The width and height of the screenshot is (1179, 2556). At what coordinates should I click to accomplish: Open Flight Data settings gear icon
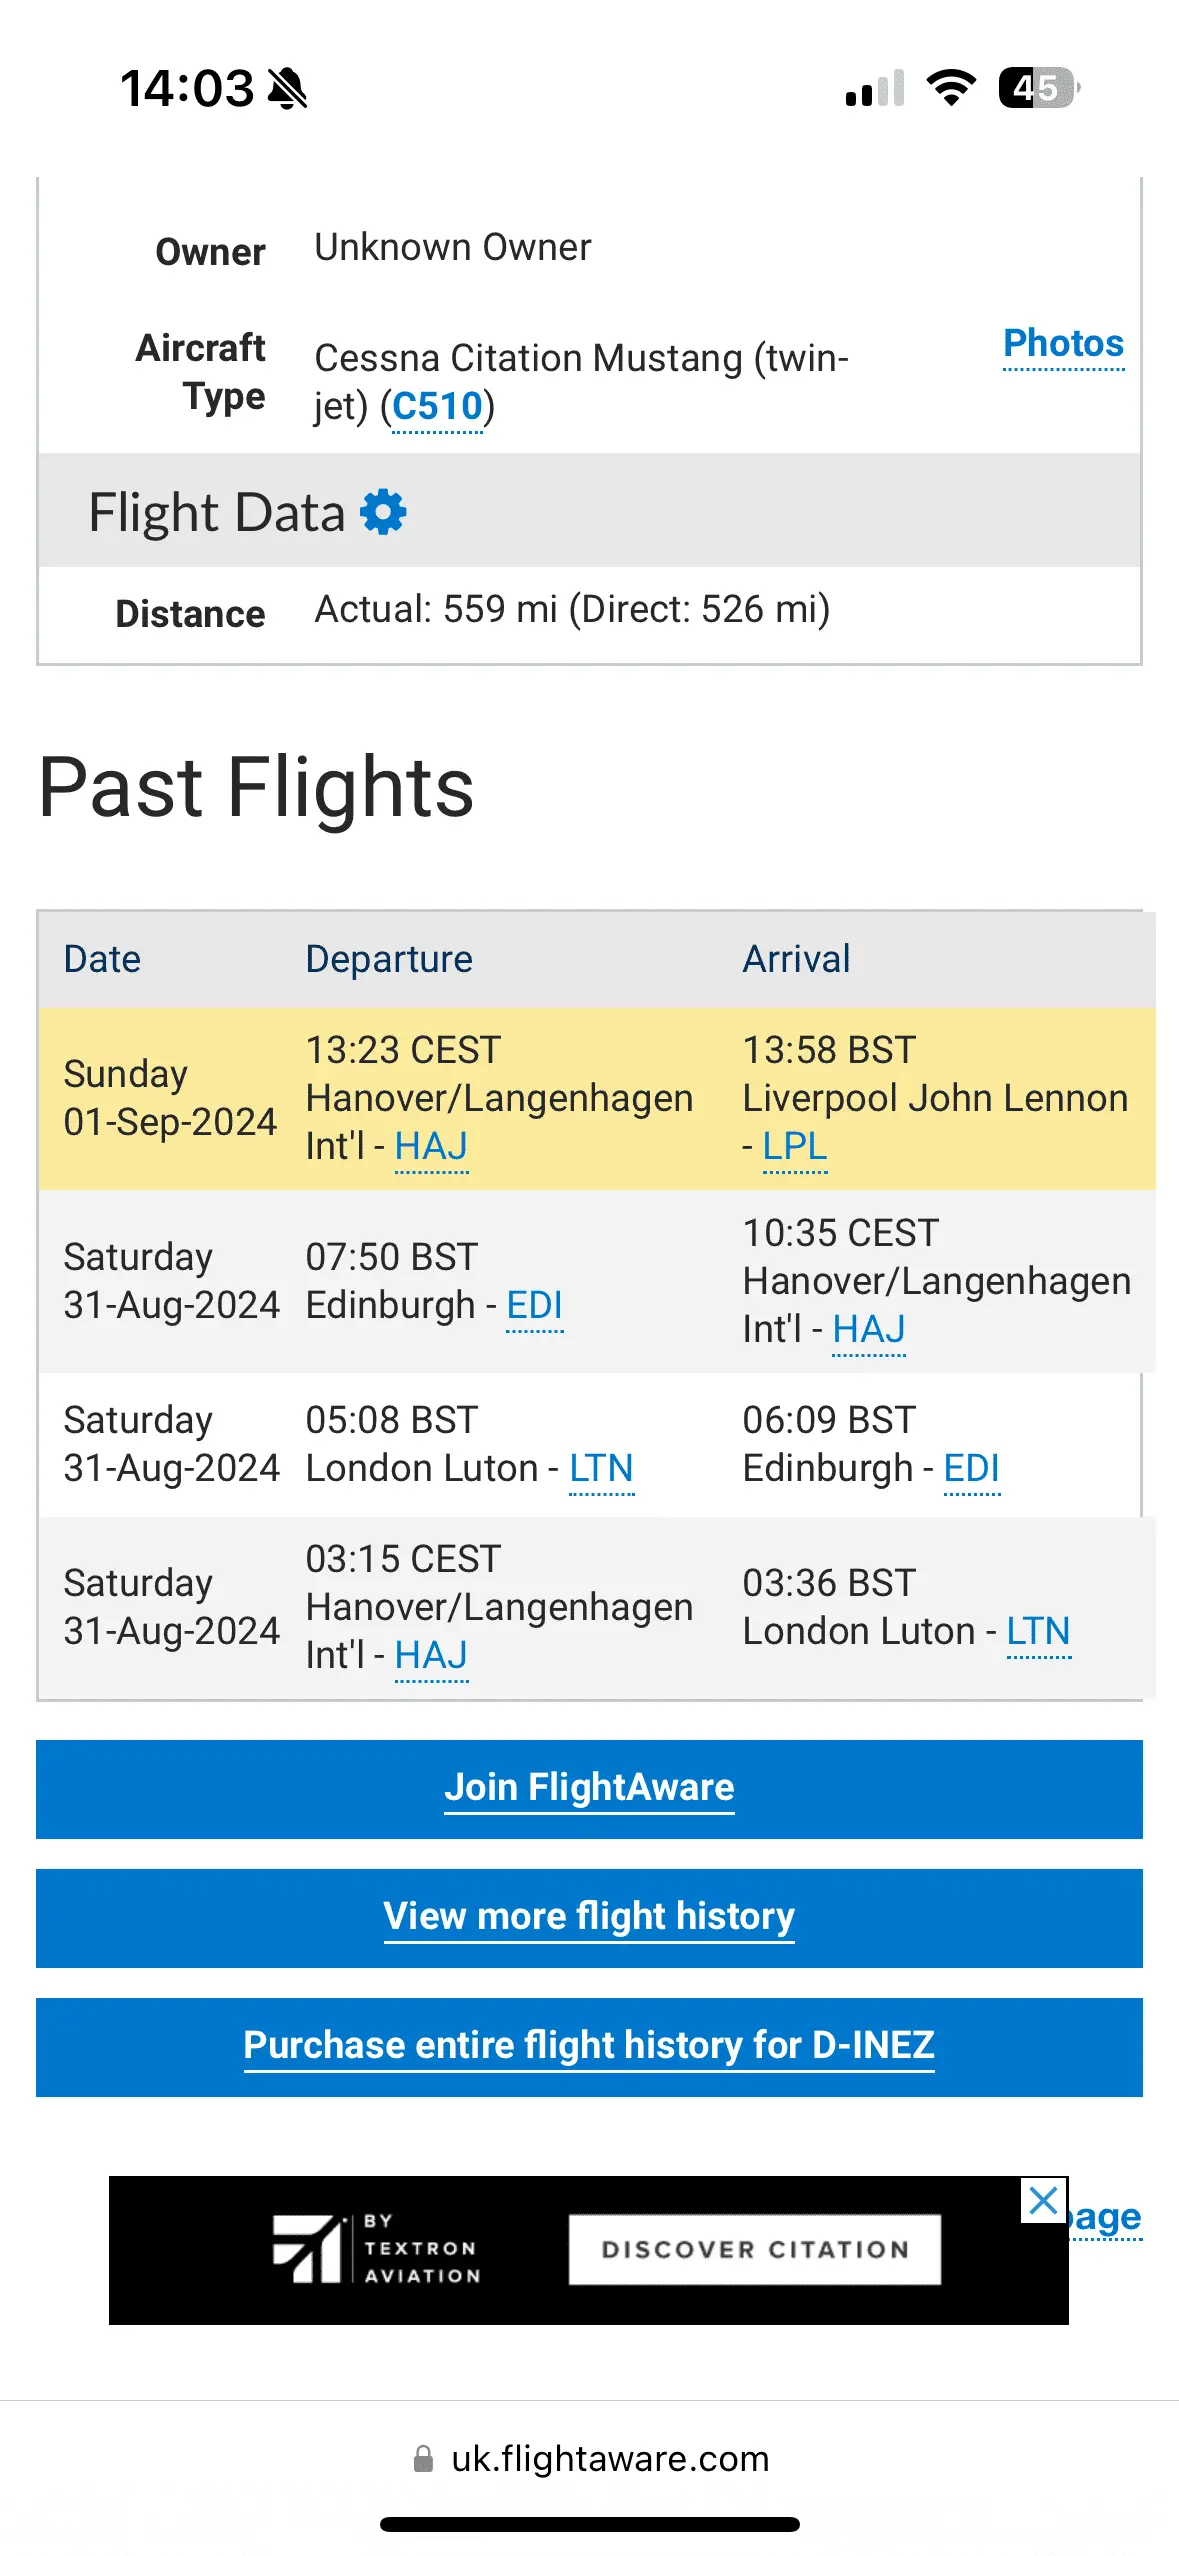click(x=383, y=513)
